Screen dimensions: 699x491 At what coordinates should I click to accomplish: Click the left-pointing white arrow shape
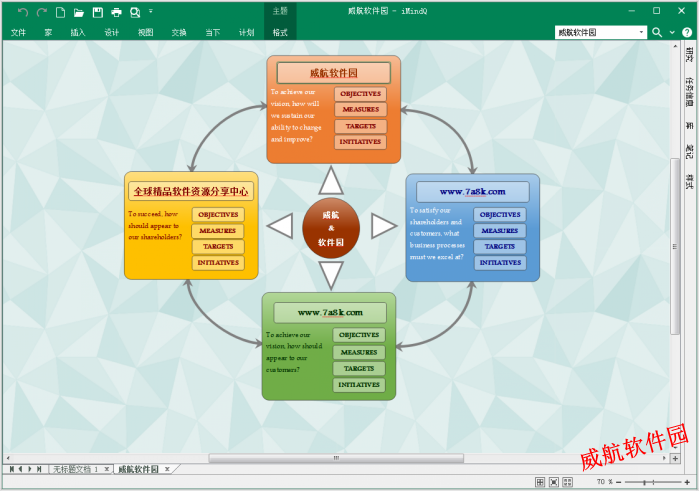(281, 226)
